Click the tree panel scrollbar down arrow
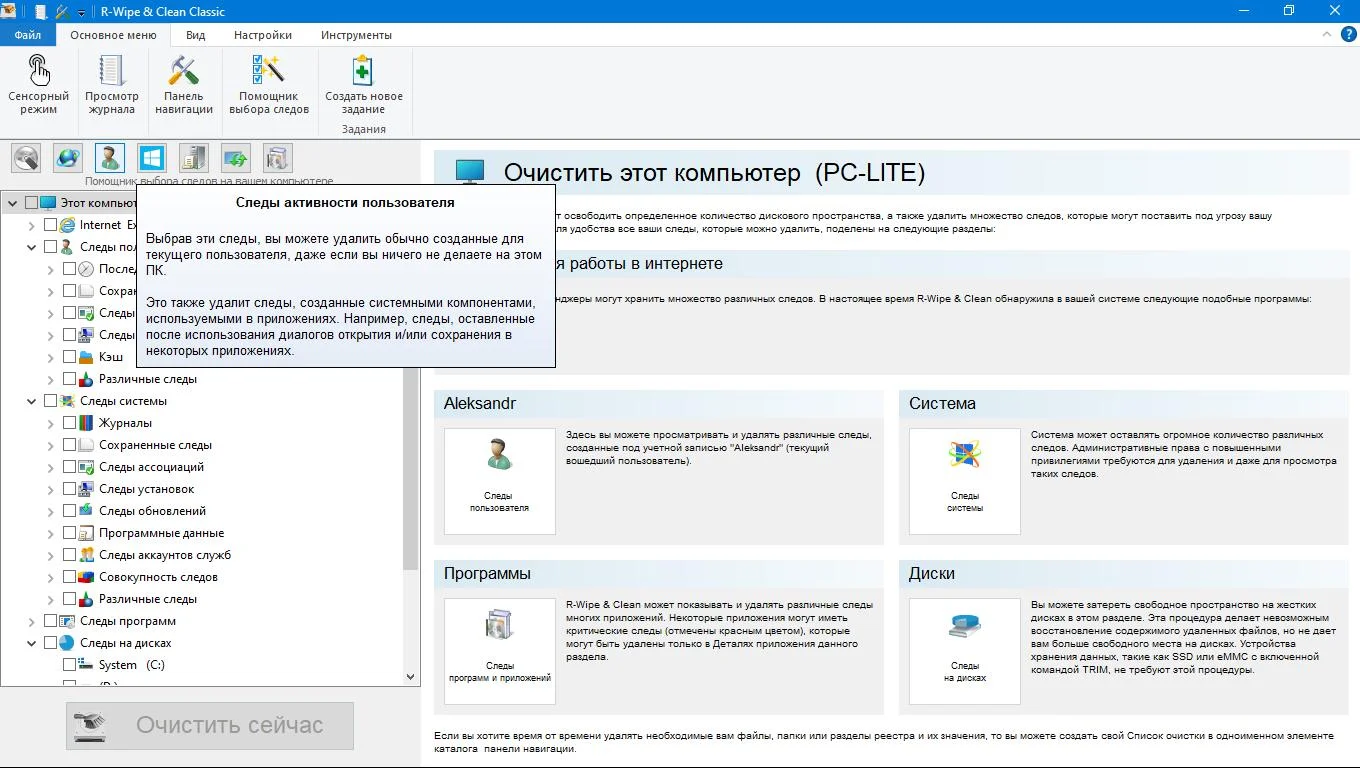 410,677
